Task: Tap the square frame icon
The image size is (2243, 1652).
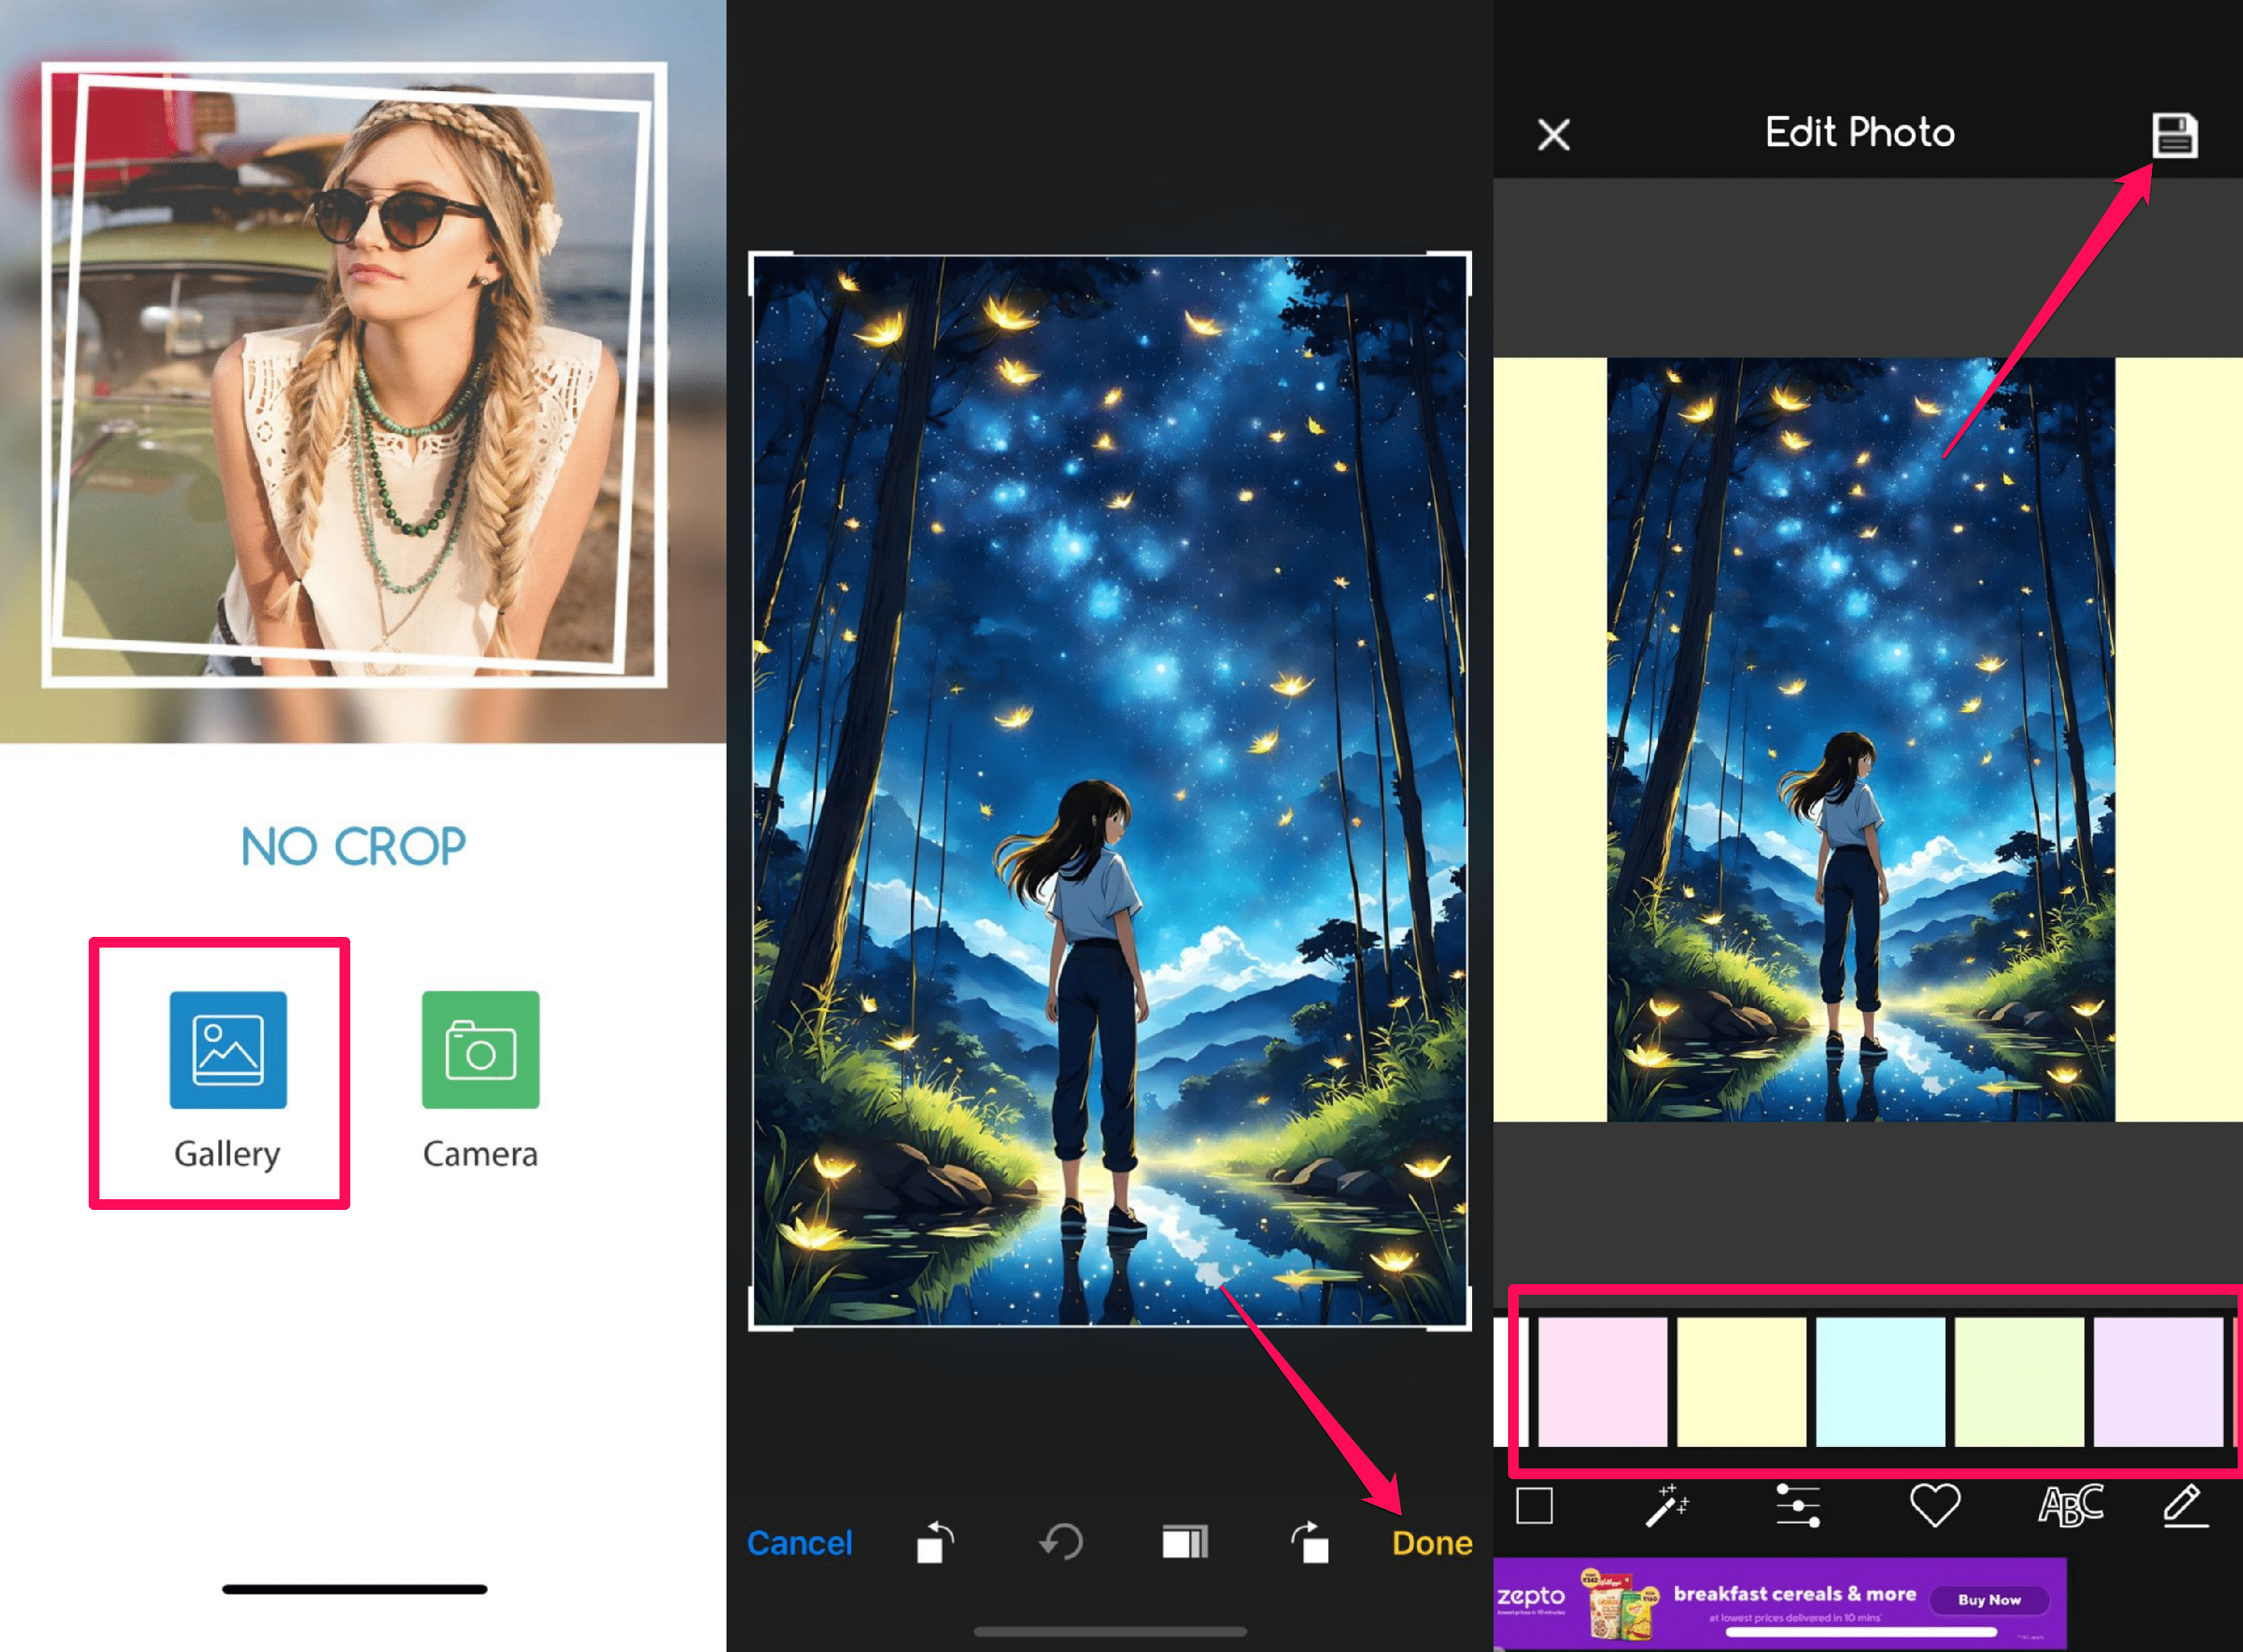Action: pyautogui.click(x=1534, y=1505)
